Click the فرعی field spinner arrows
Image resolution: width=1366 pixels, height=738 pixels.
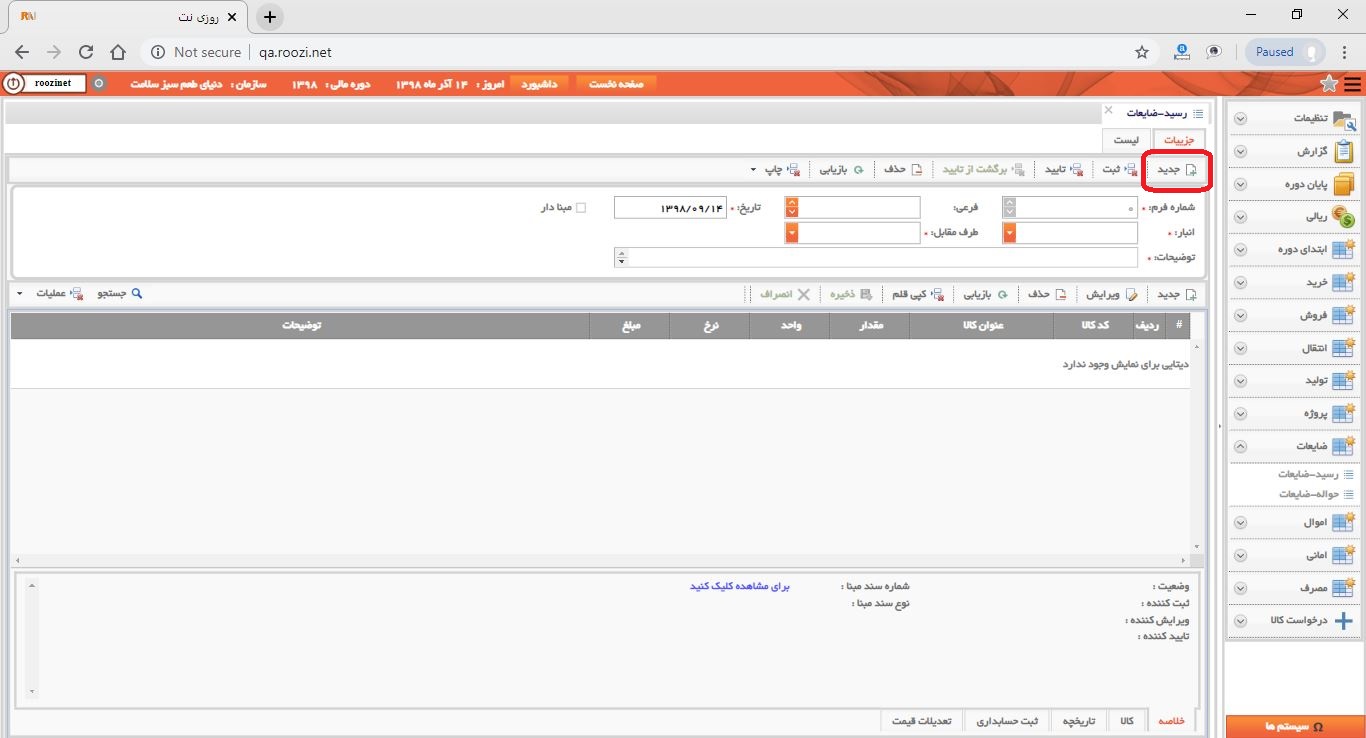792,207
